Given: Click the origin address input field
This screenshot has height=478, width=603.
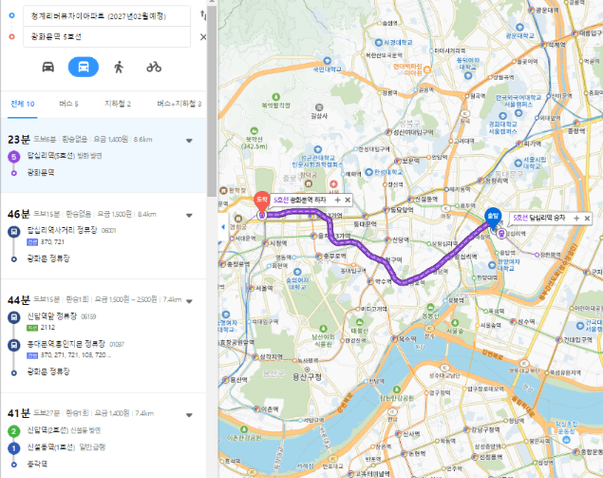Looking at the screenshot, I should 107,16.
